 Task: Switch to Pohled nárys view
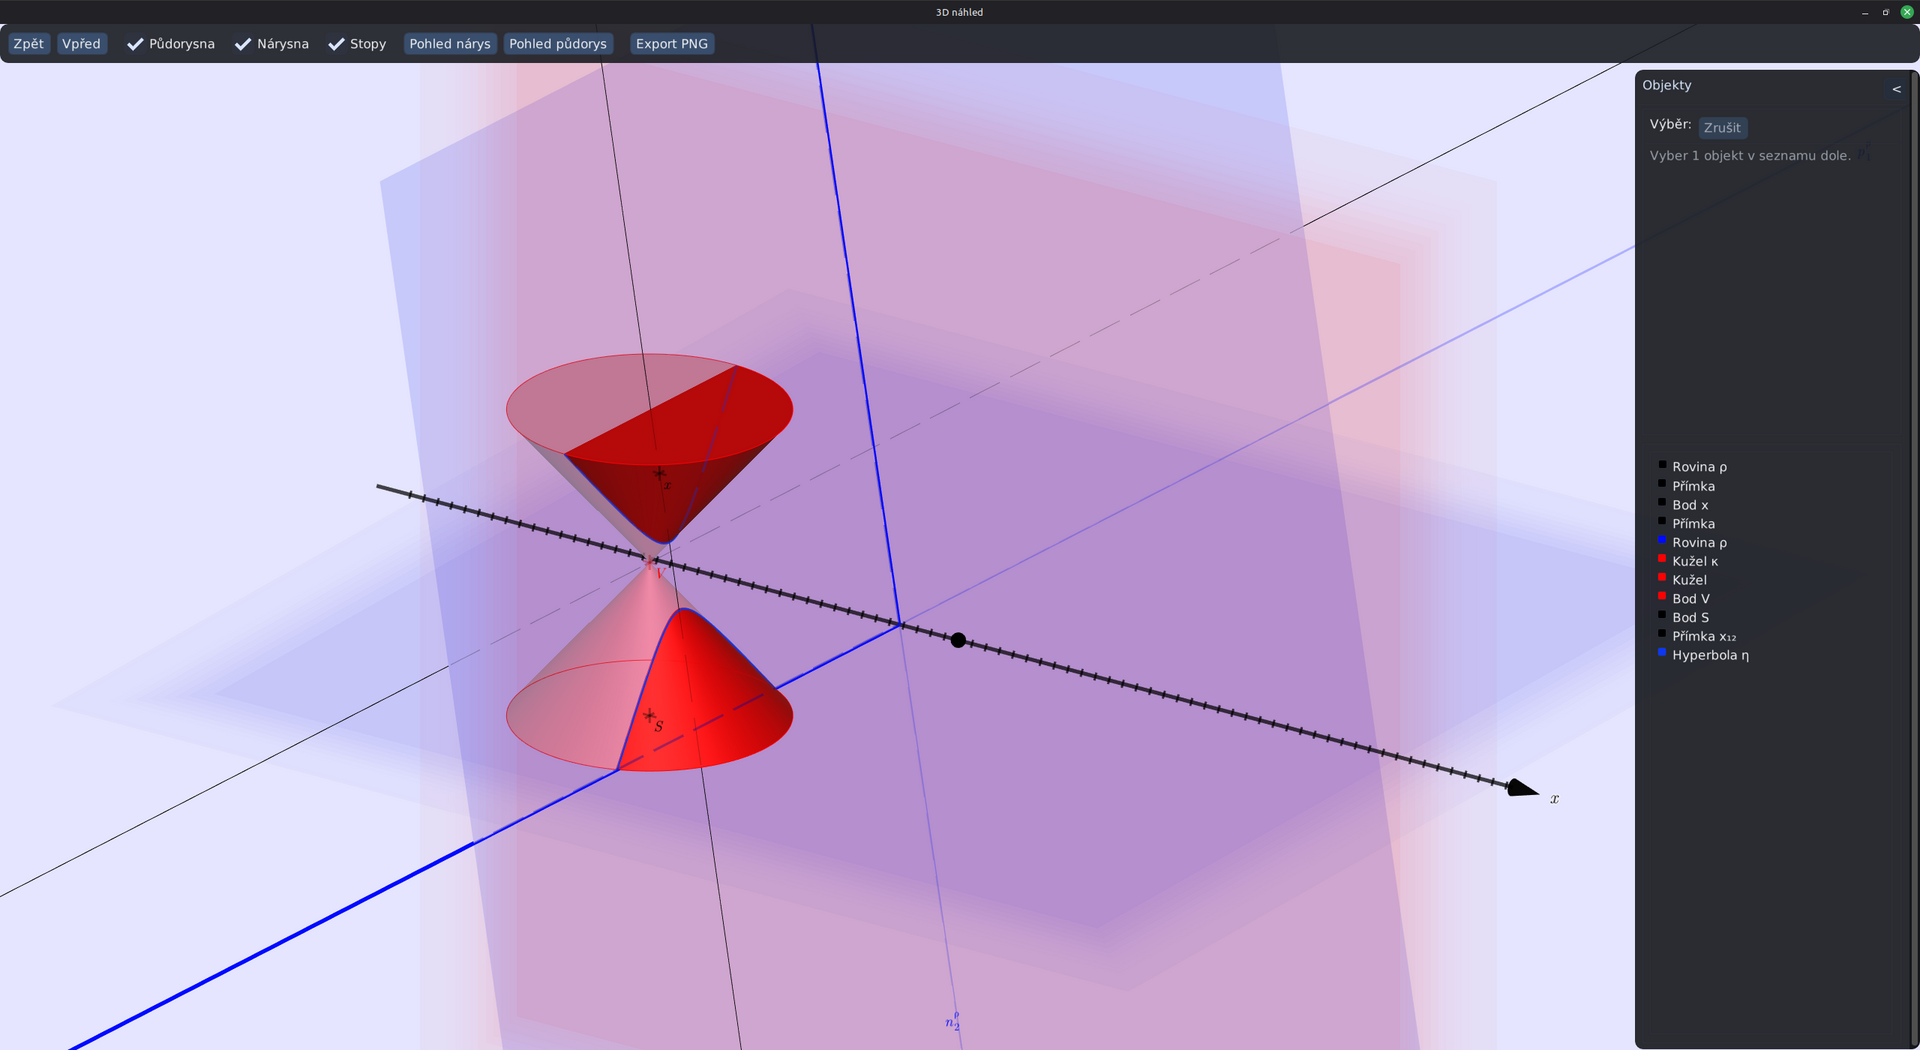coord(450,44)
